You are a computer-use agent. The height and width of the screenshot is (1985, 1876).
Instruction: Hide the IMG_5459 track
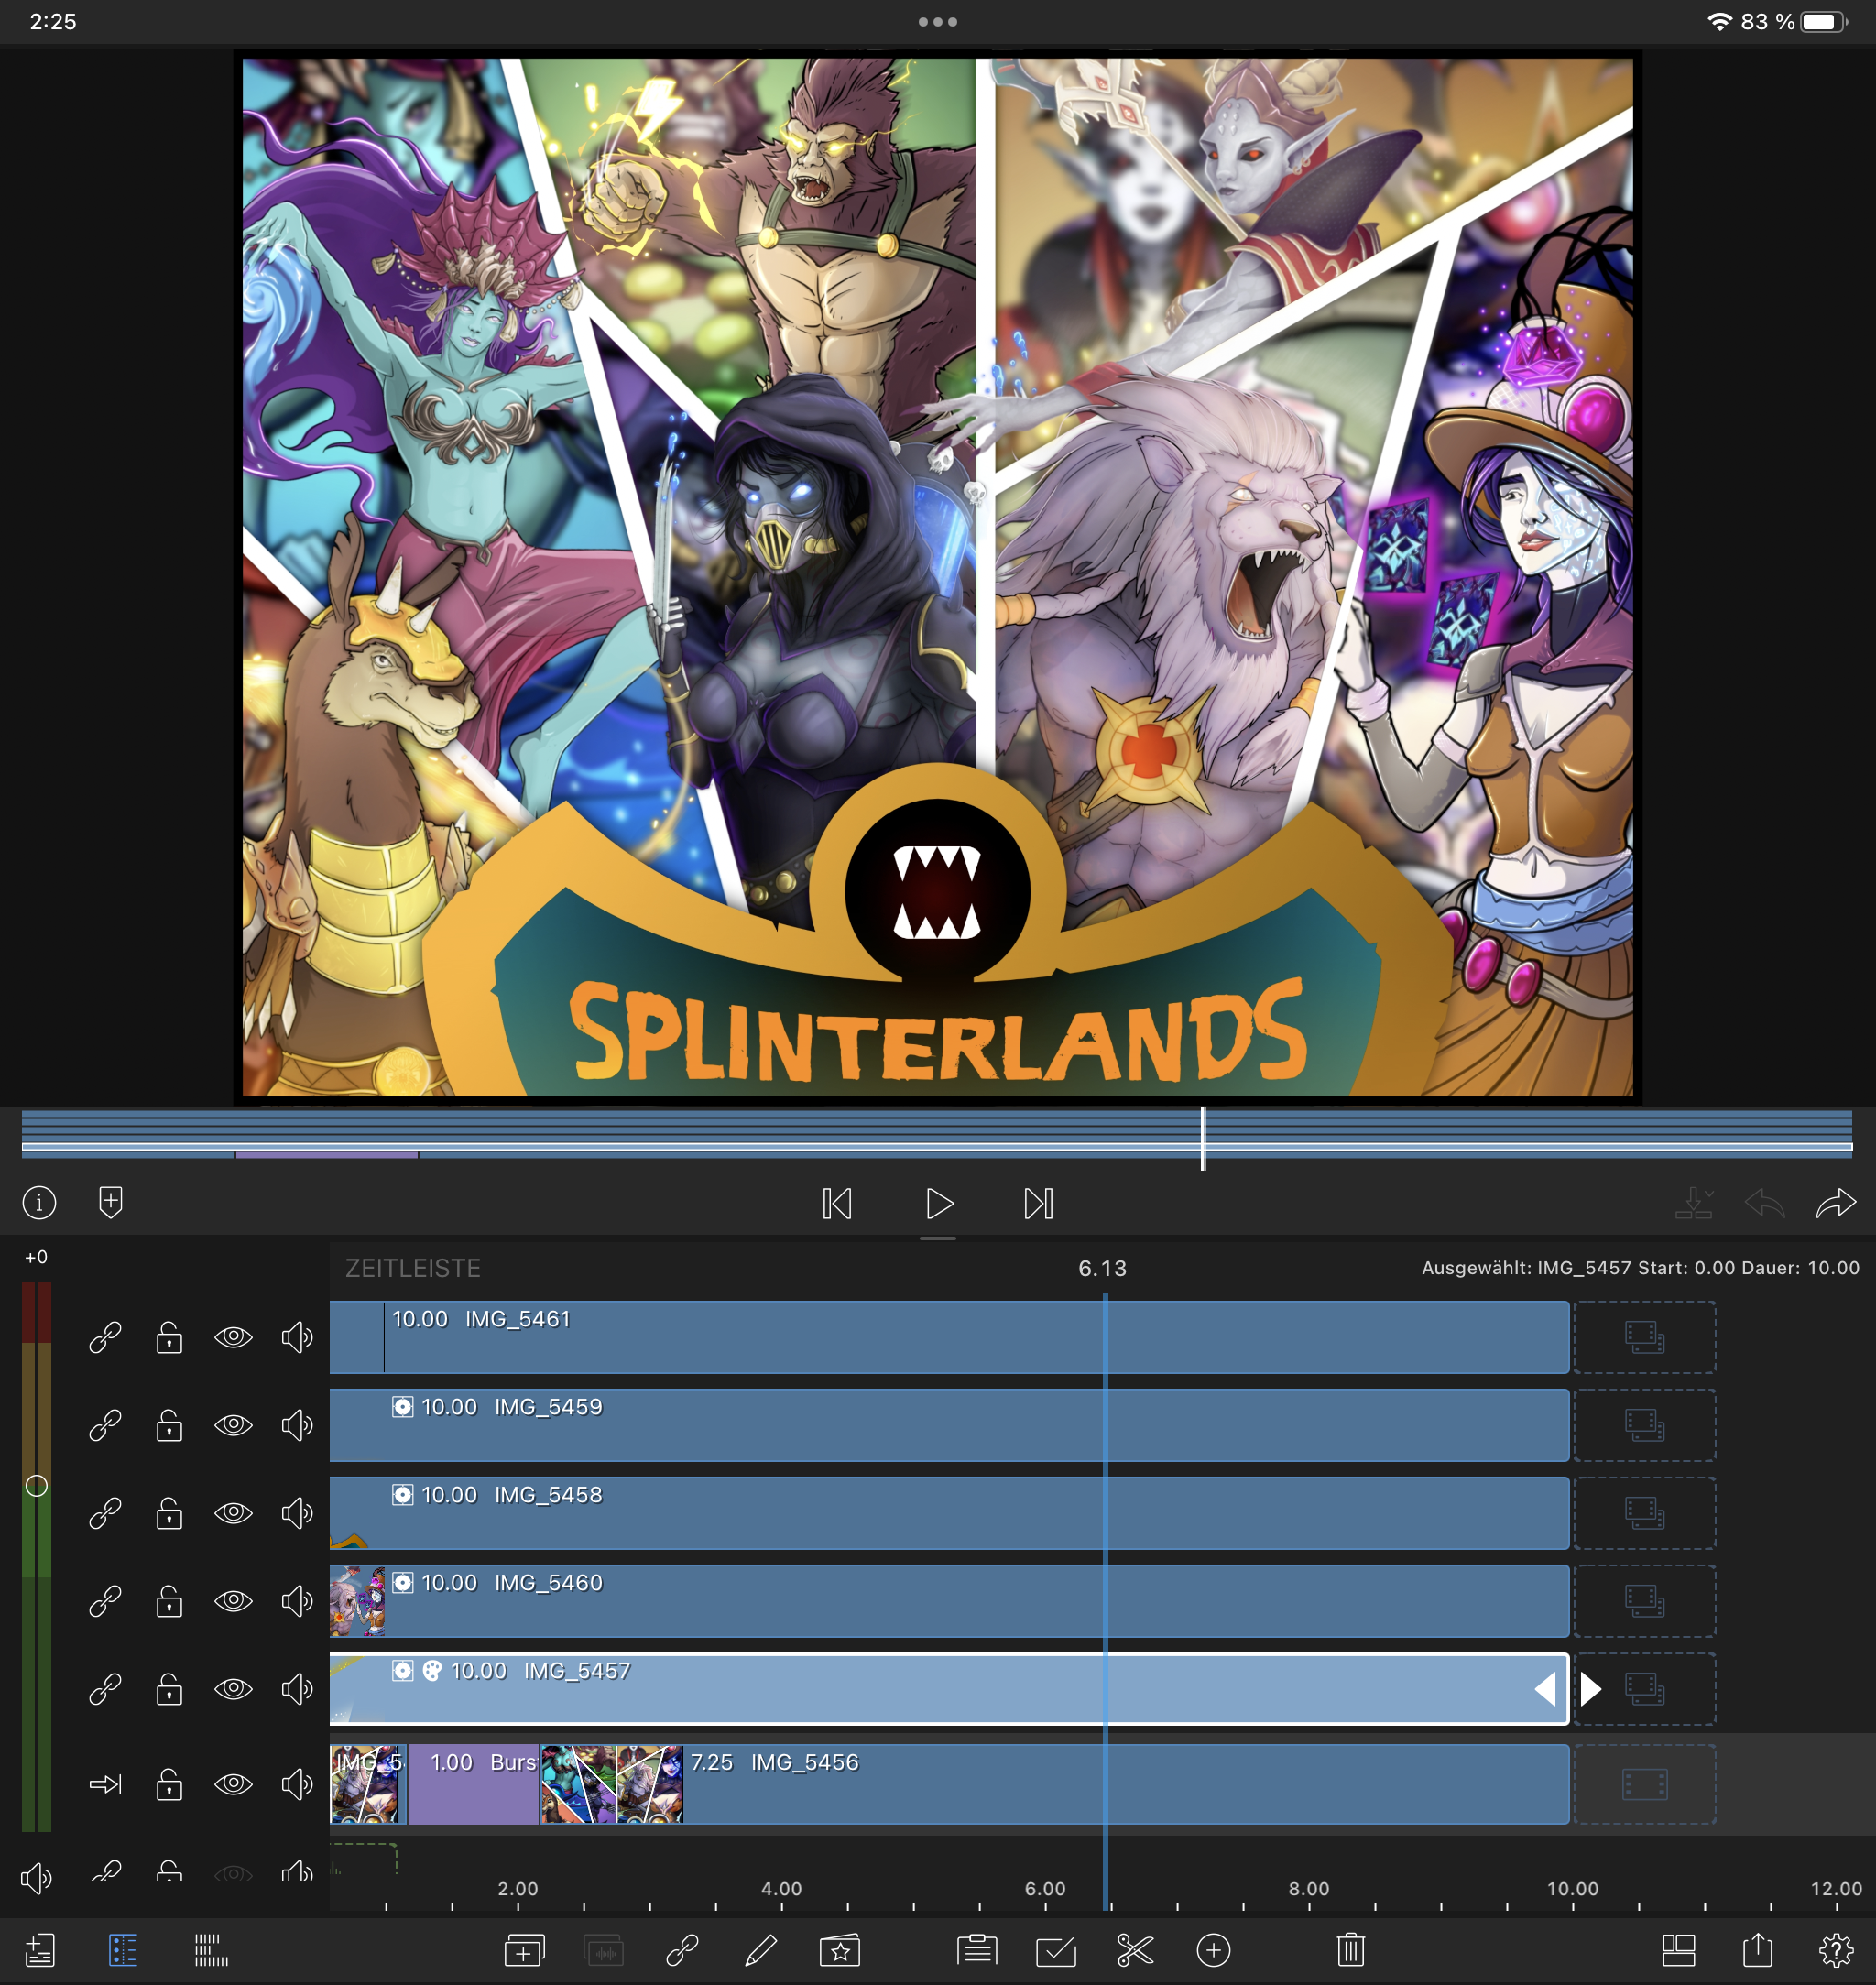coord(233,1425)
